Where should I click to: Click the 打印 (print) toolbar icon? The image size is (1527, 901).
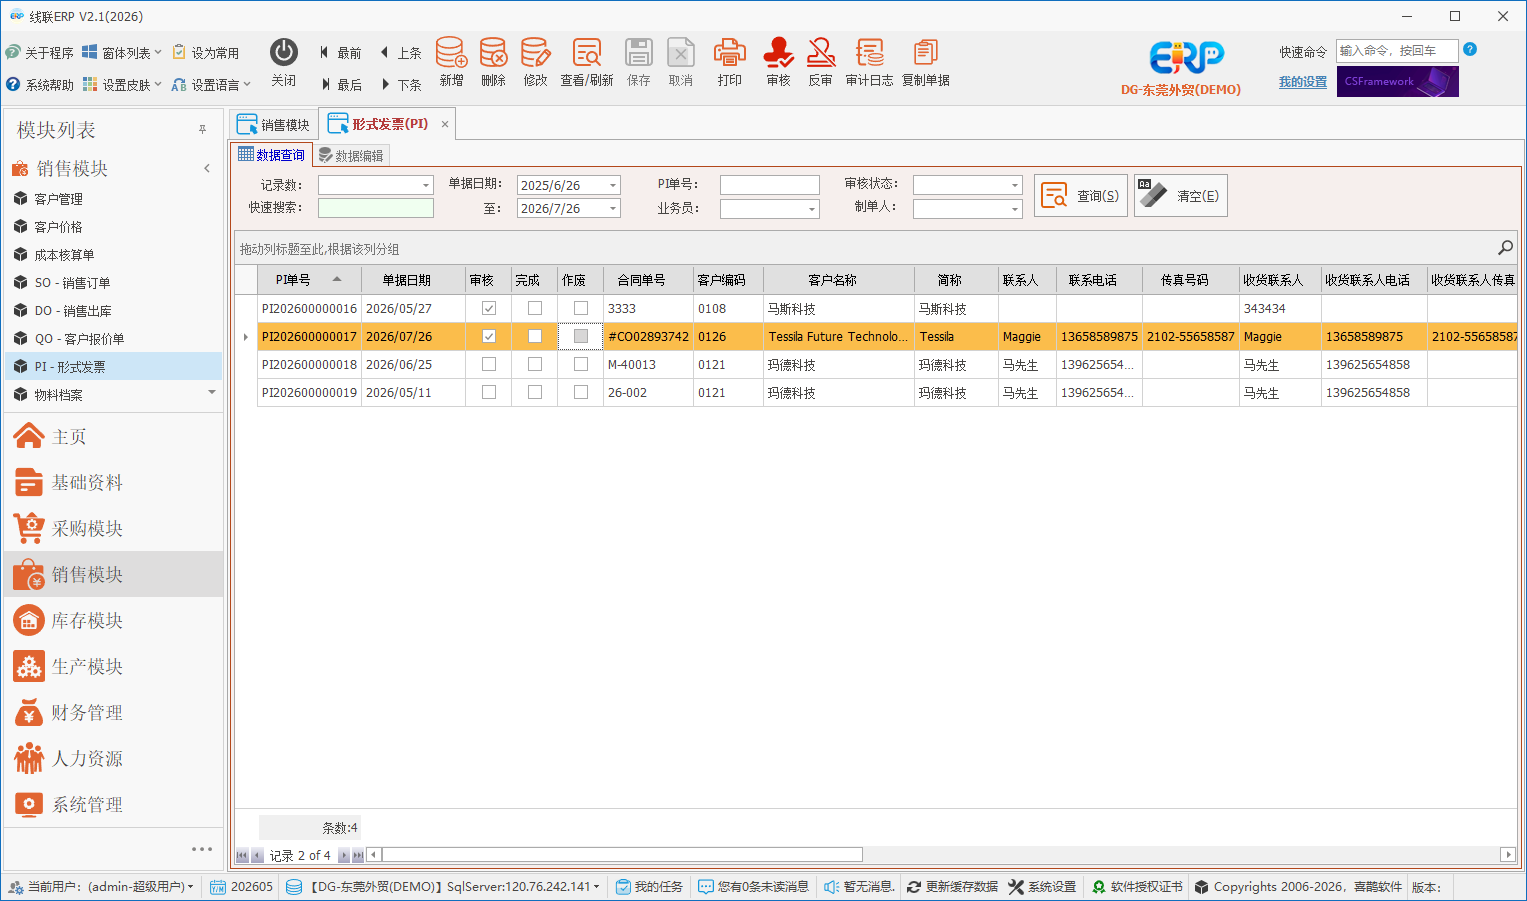click(730, 62)
